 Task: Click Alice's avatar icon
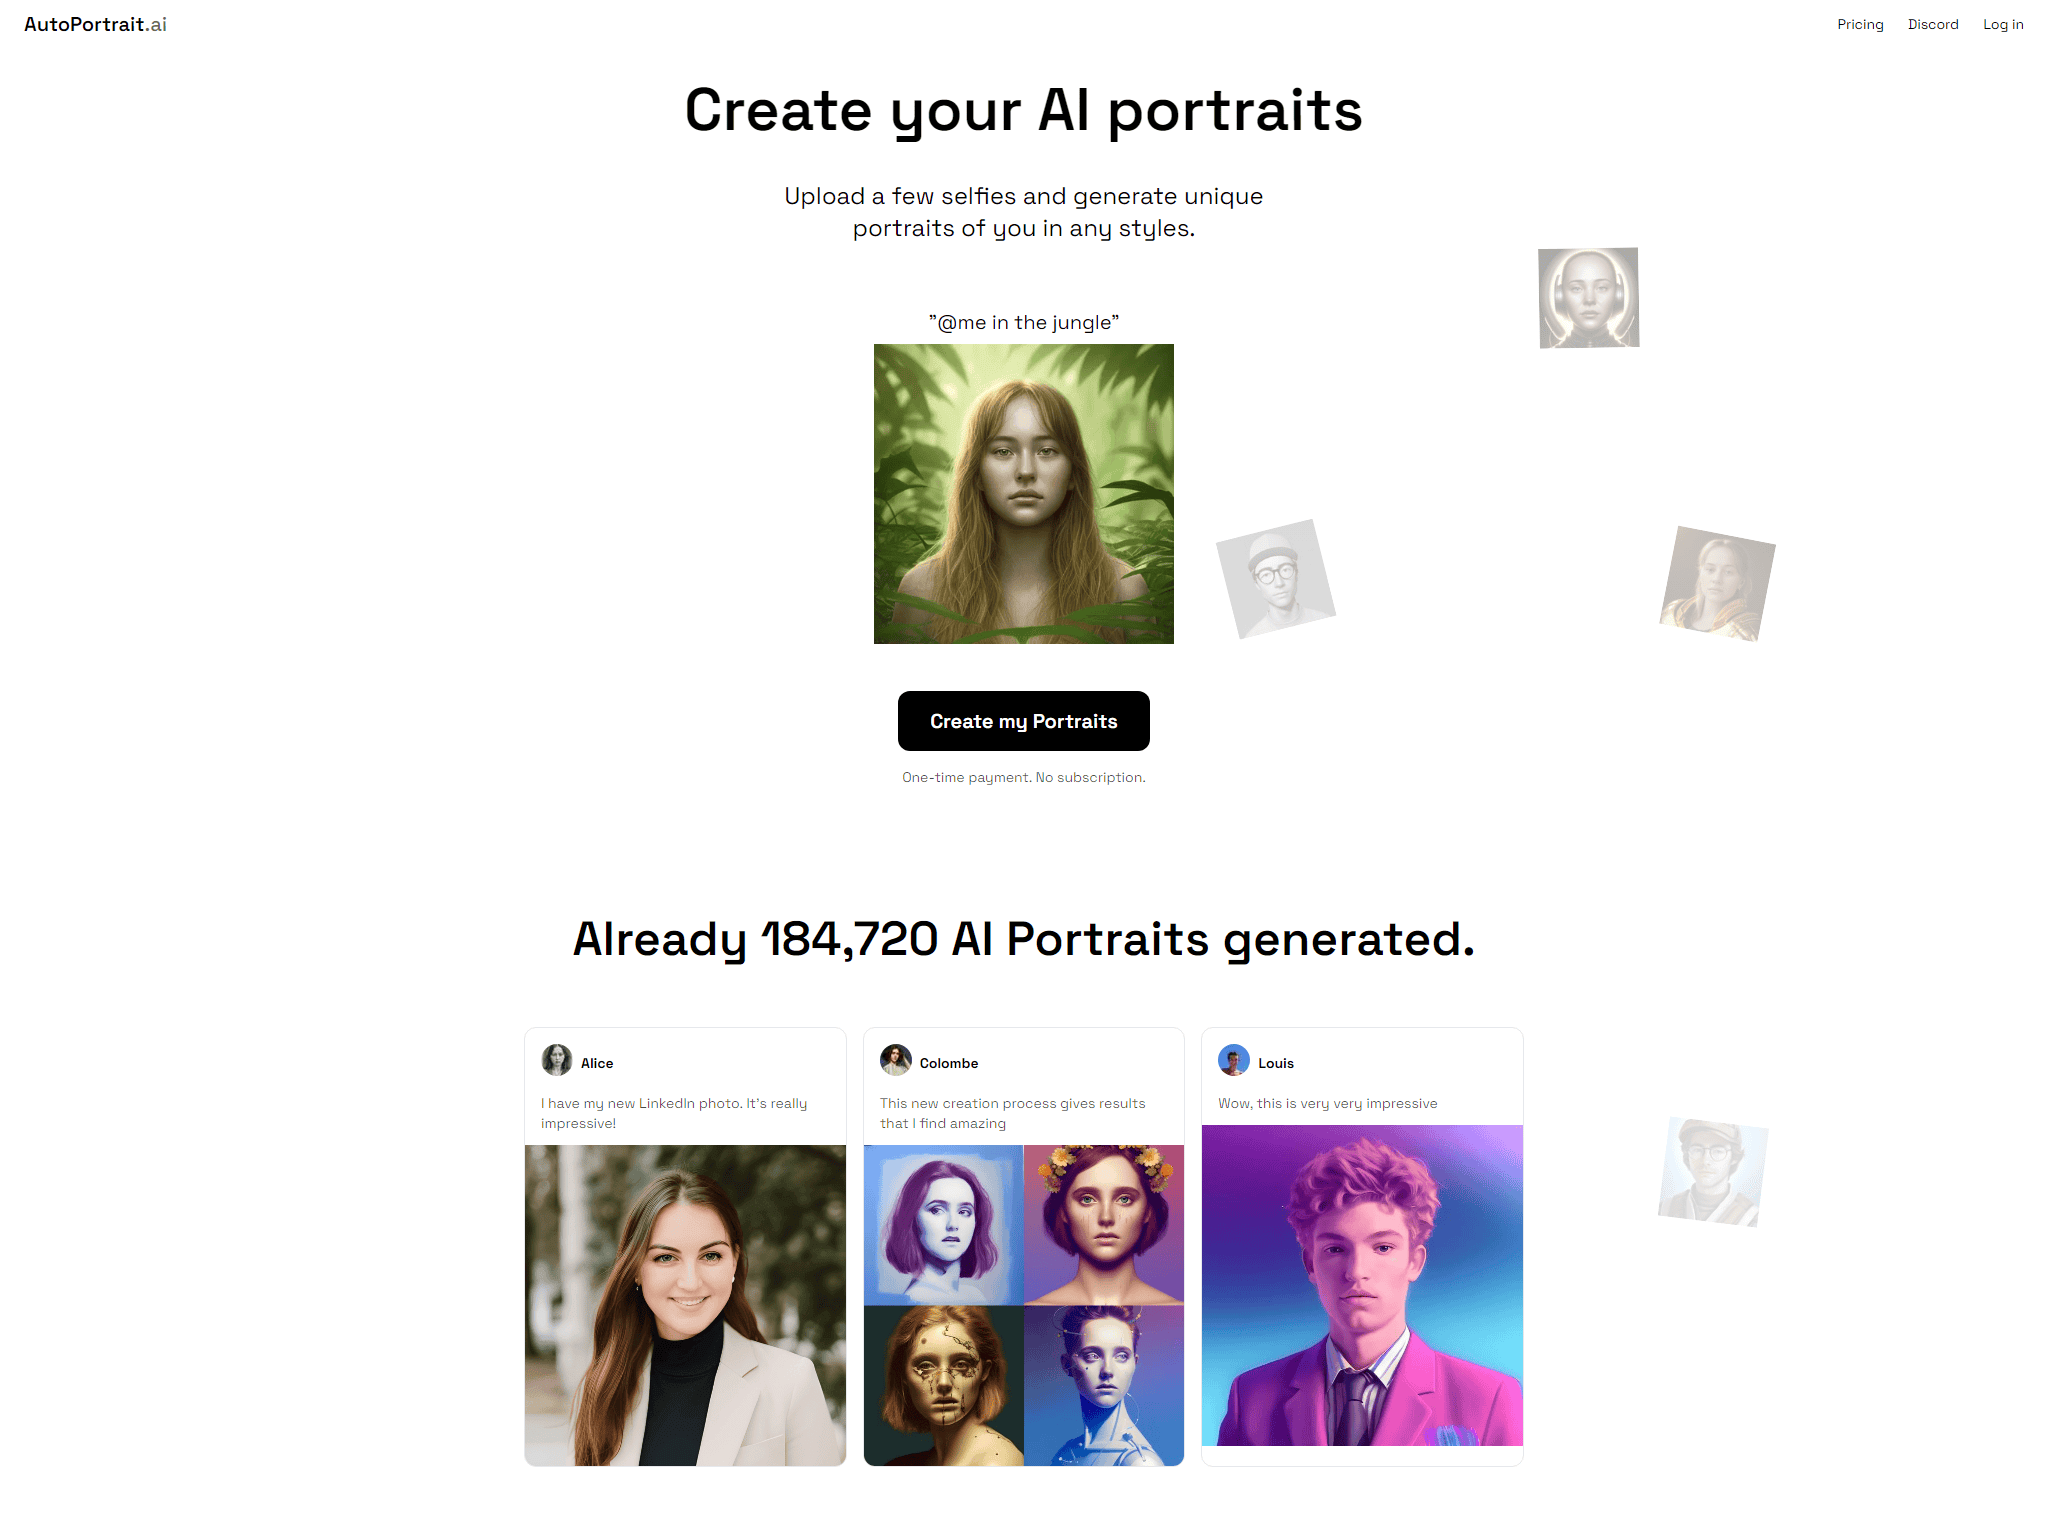click(557, 1060)
